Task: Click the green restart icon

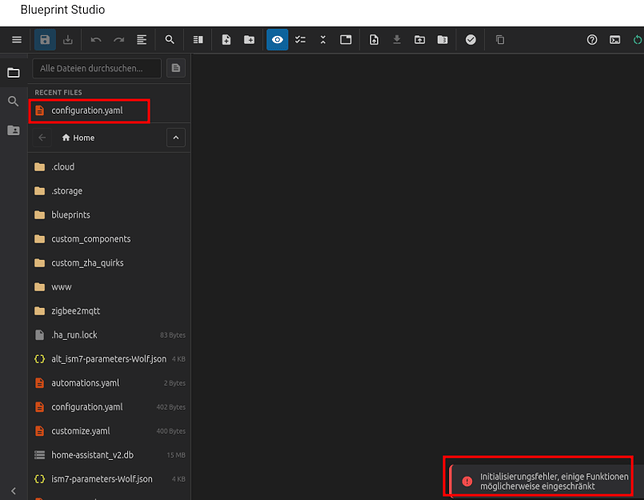Action: pyautogui.click(x=637, y=40)
